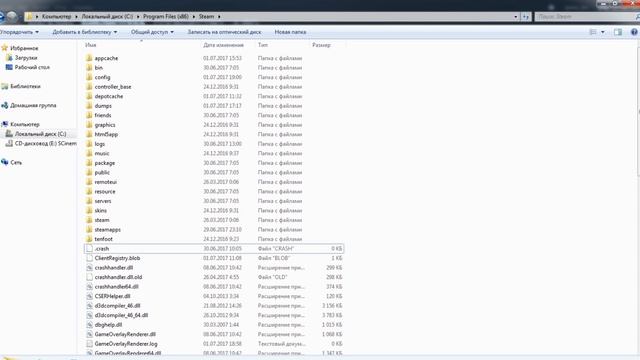Select the controller_base folder icon

pyautogui.click(x=89, y=87)
